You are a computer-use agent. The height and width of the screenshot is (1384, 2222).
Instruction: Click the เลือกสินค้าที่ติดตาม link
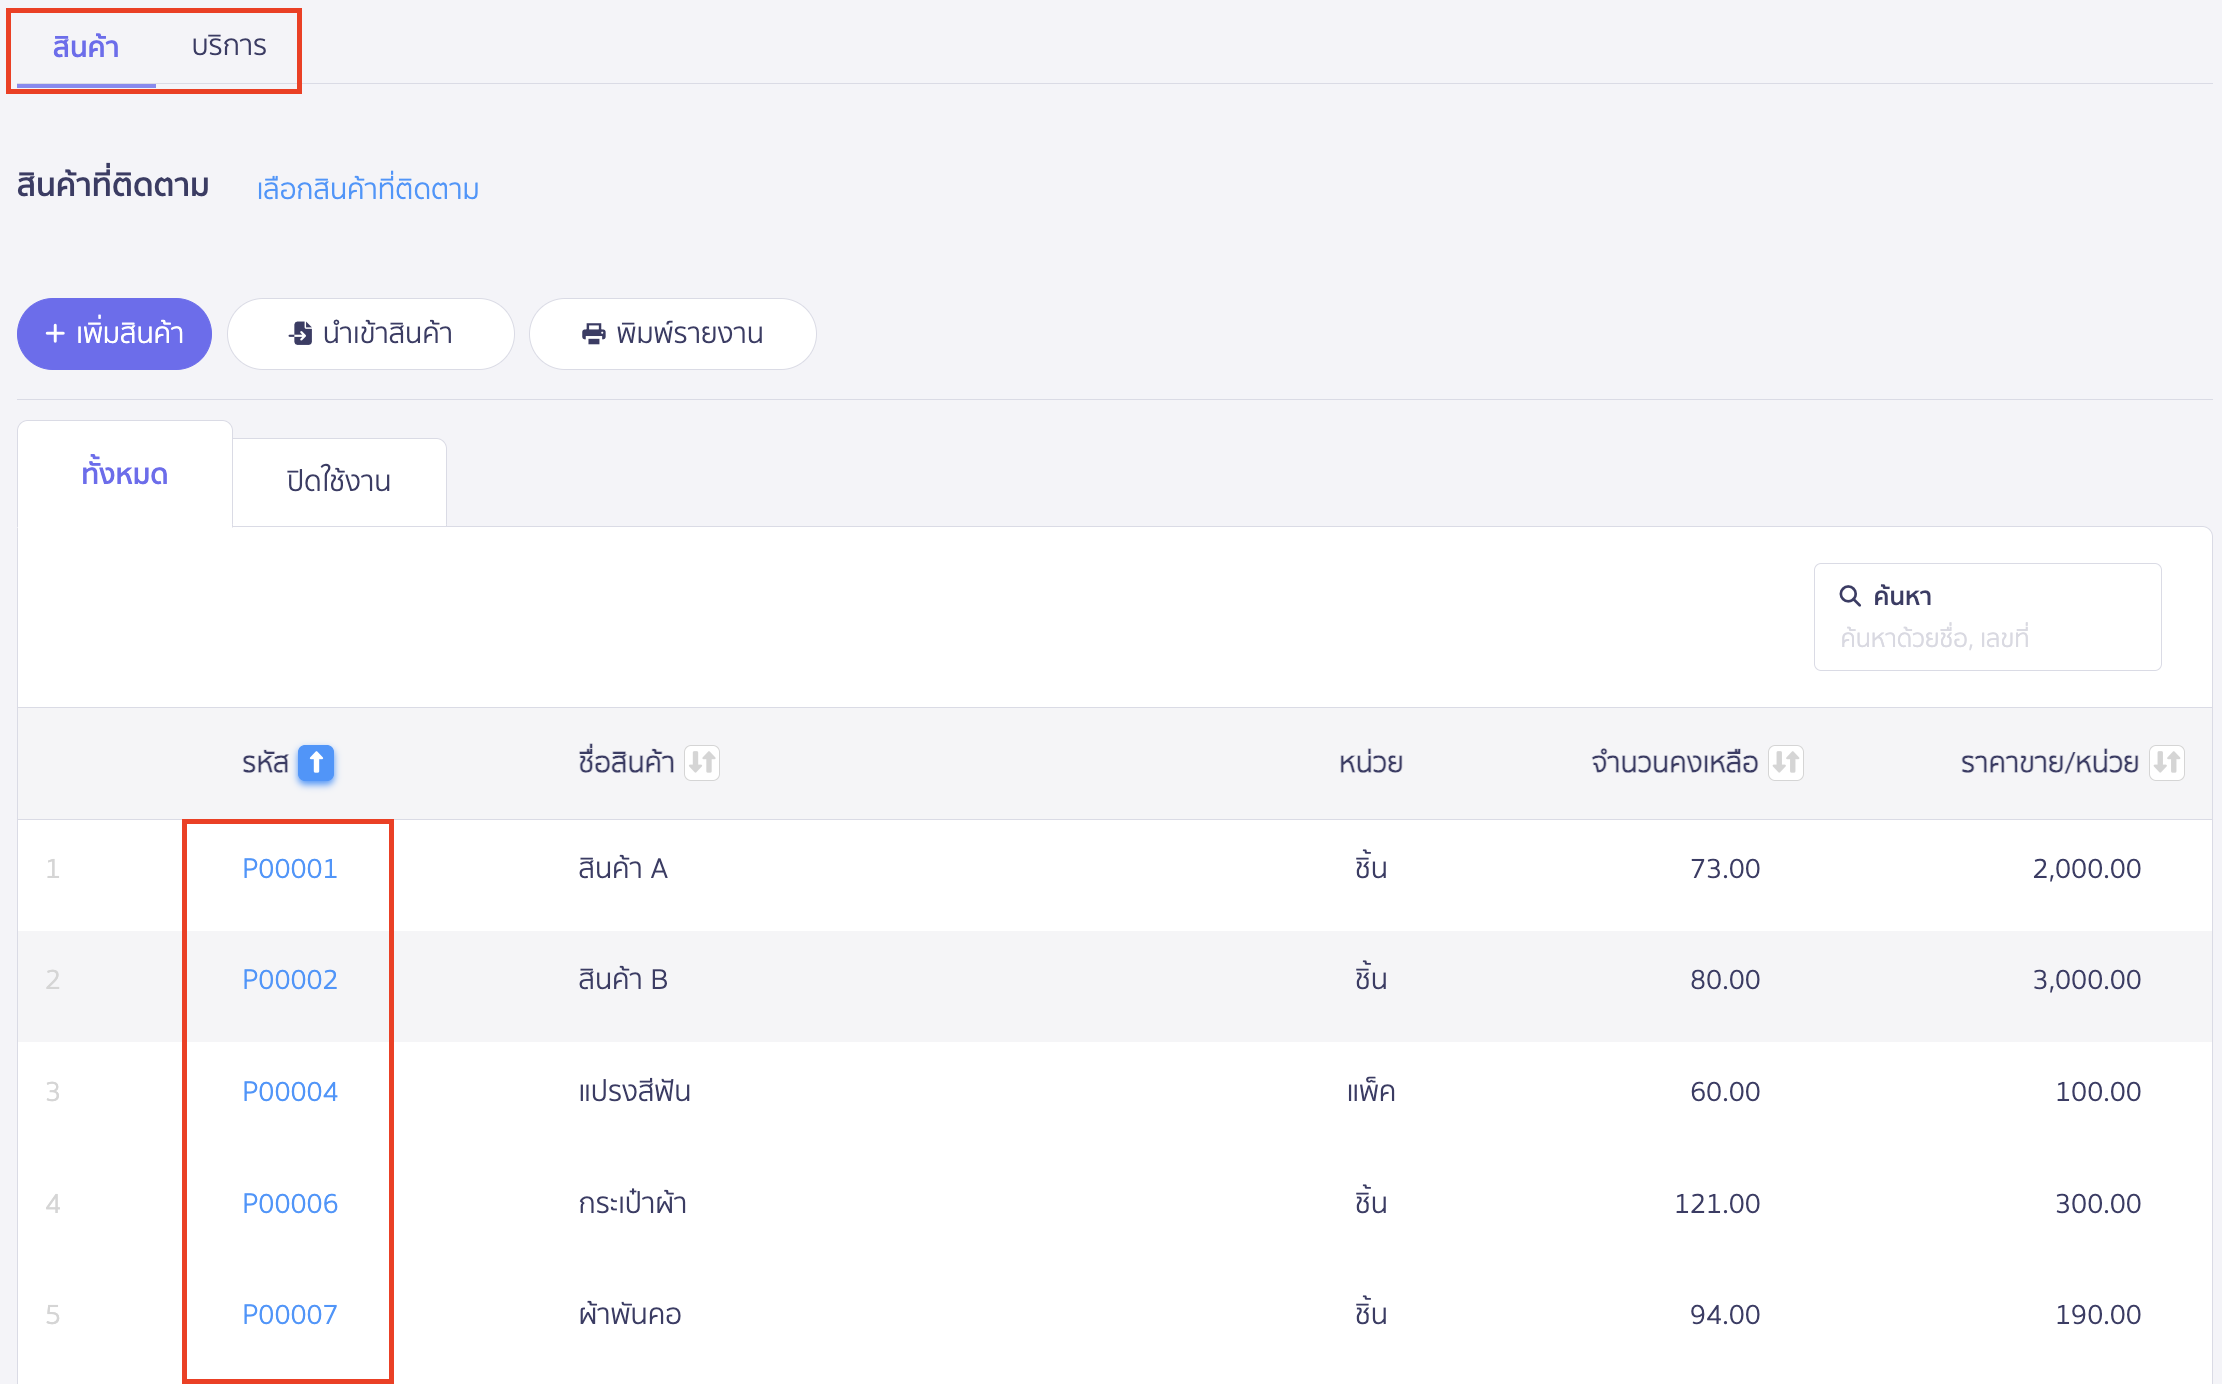pos(367,189)
